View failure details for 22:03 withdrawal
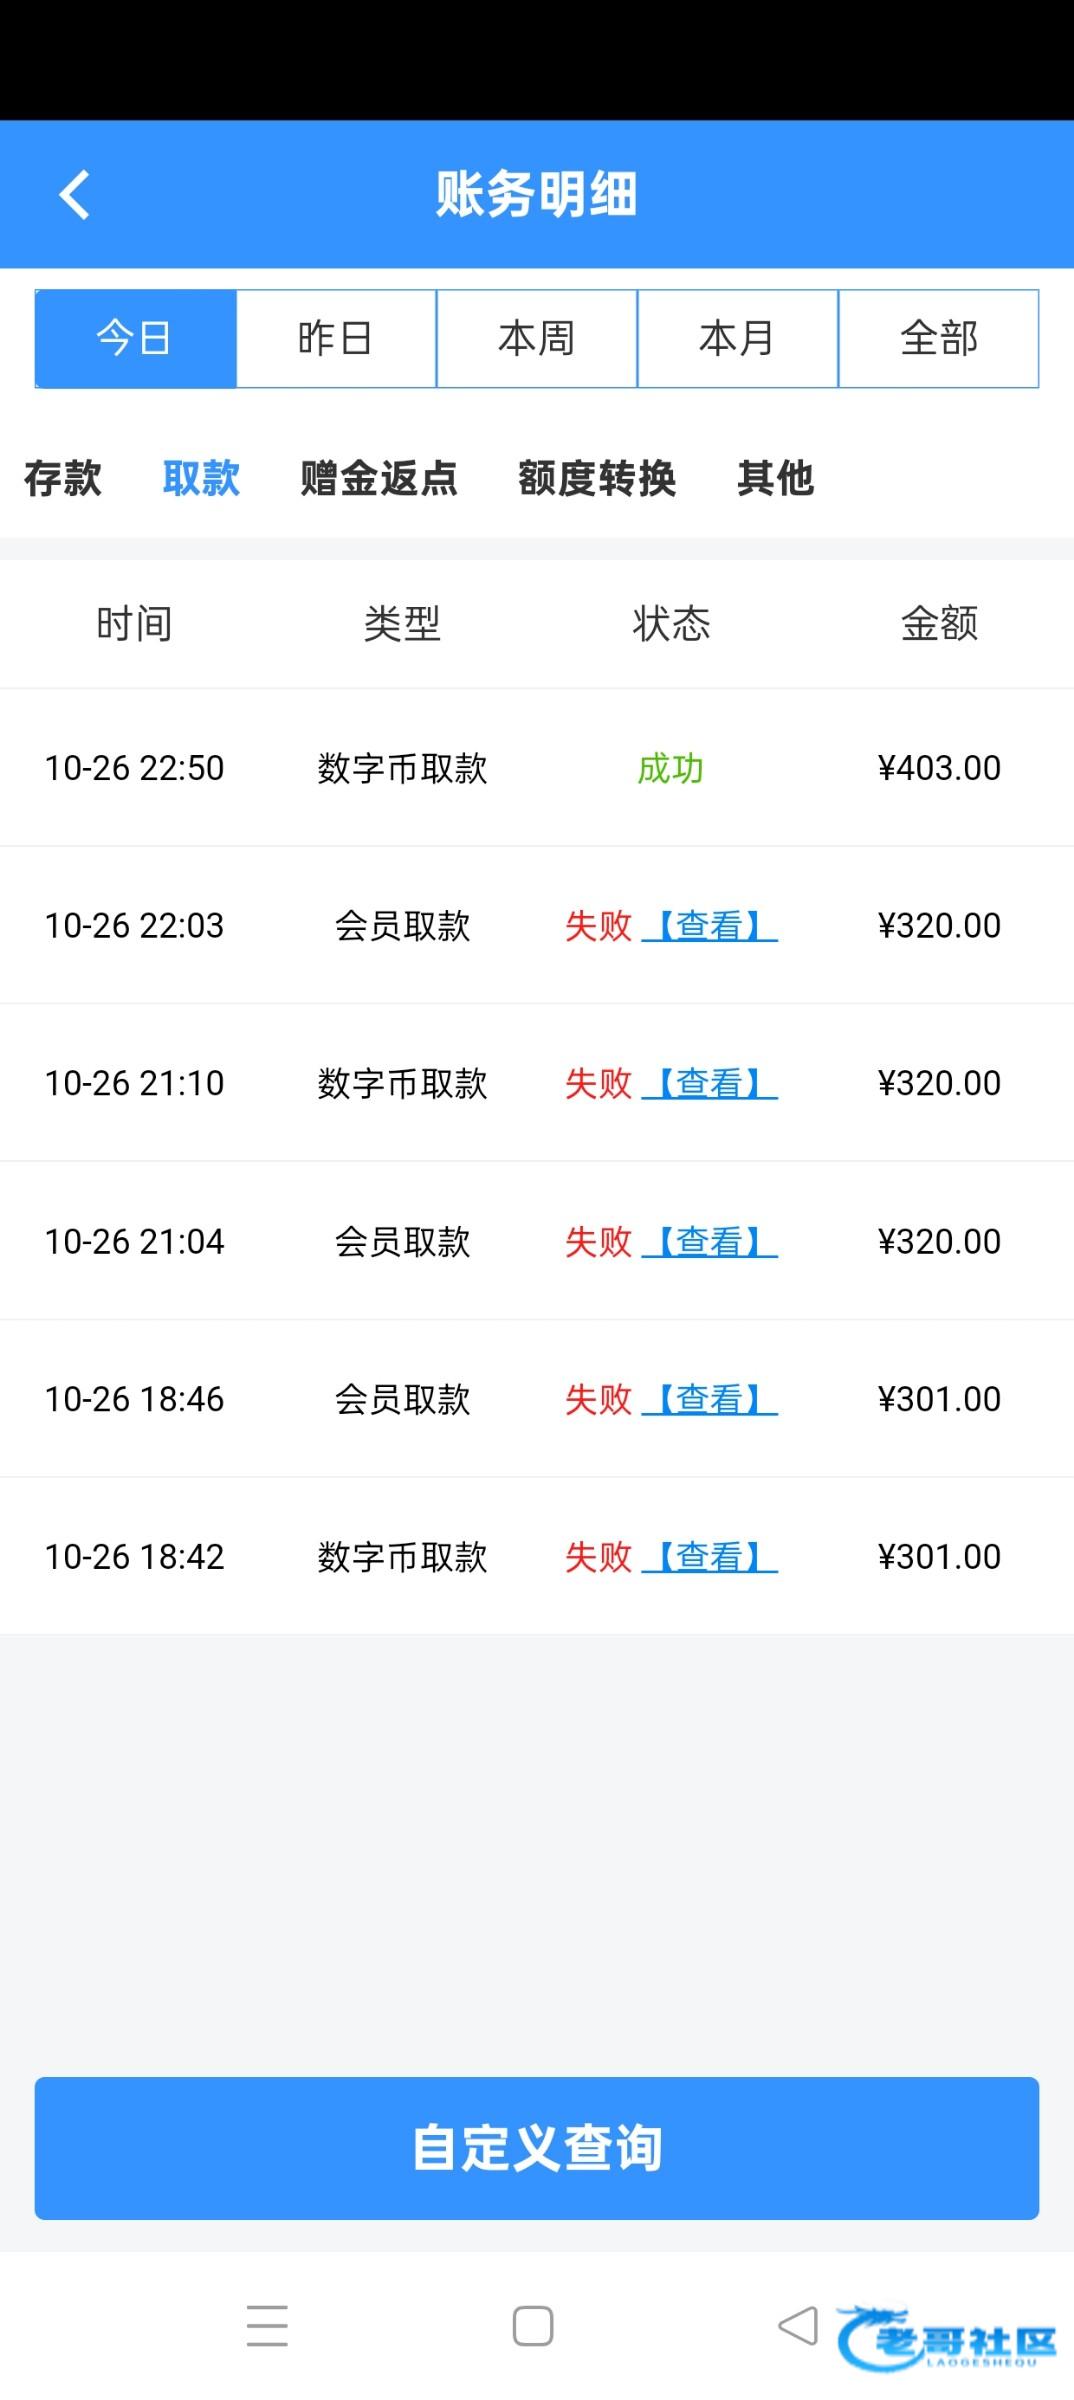 coord(709,926)
